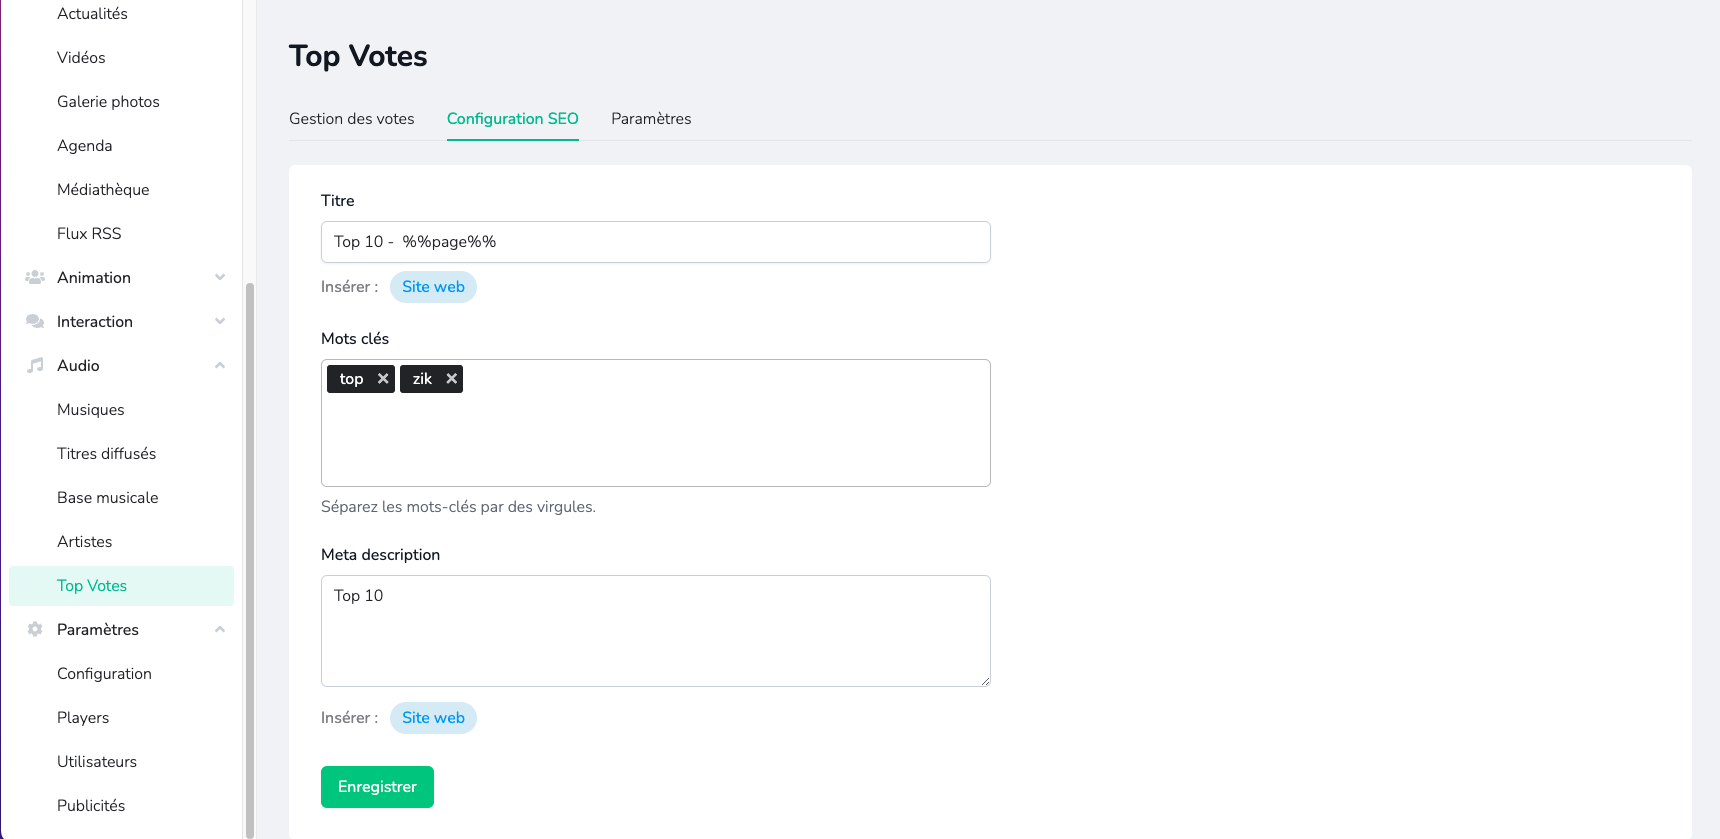Open the Paramètres tab in Top Votes
The image size is (1720, 839).
pyautogui.click(x=651, y=119)
